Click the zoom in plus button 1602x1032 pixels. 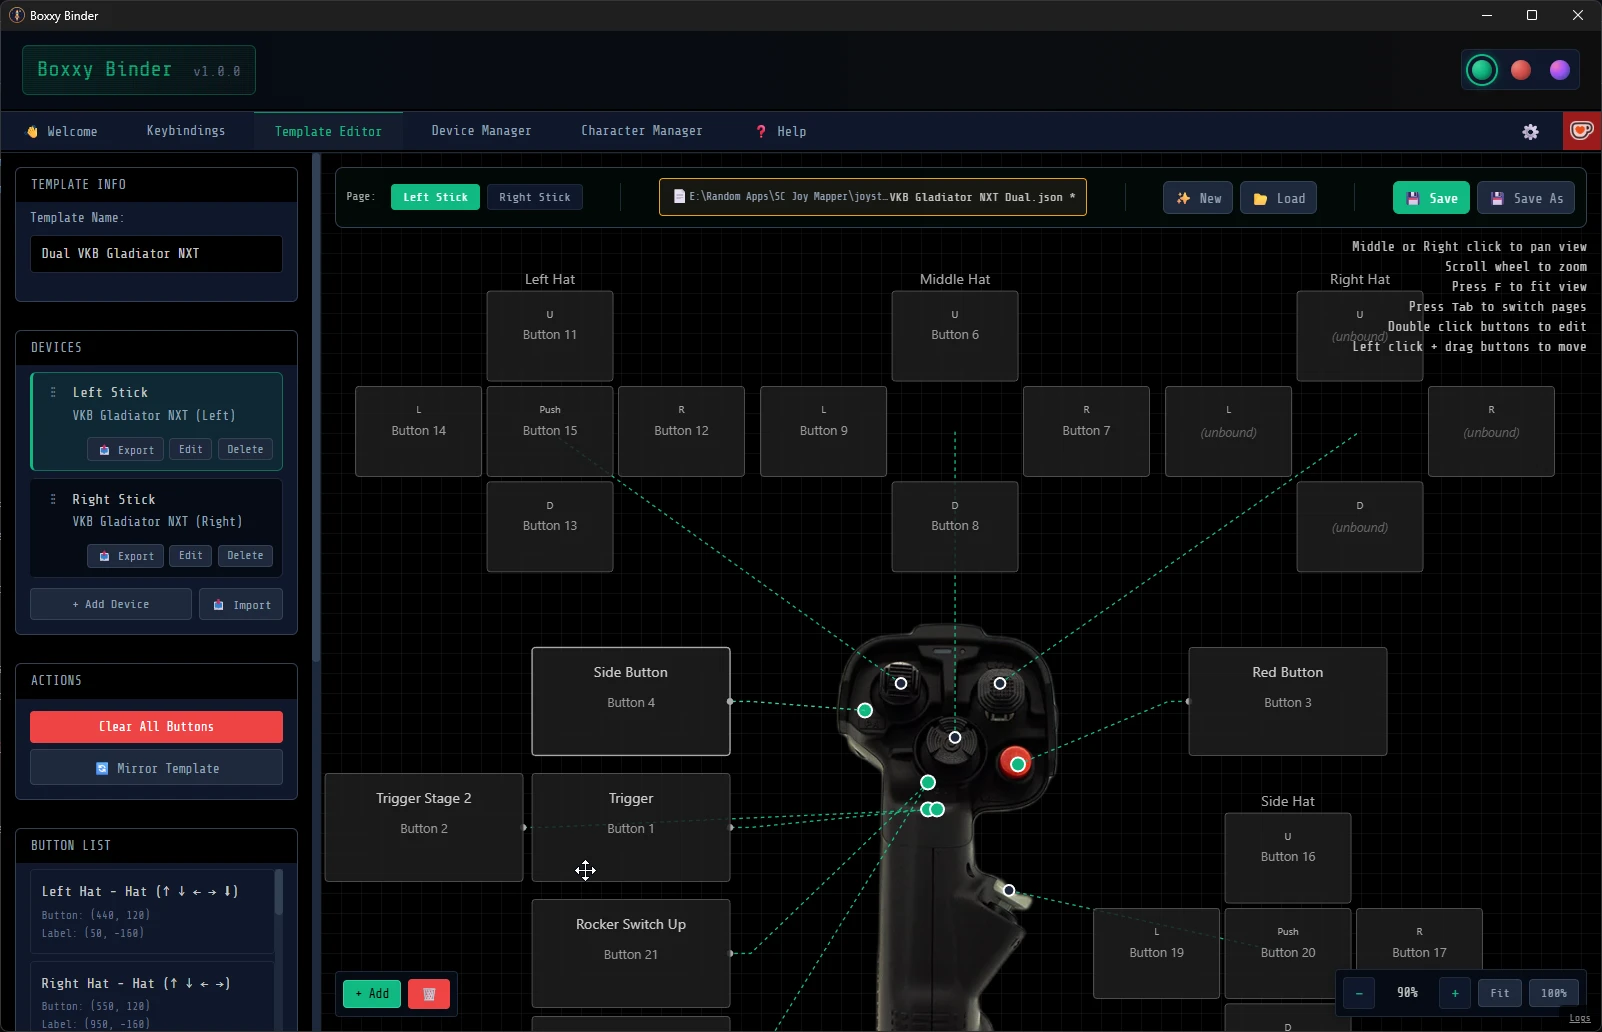click(x=1455, y=993)
